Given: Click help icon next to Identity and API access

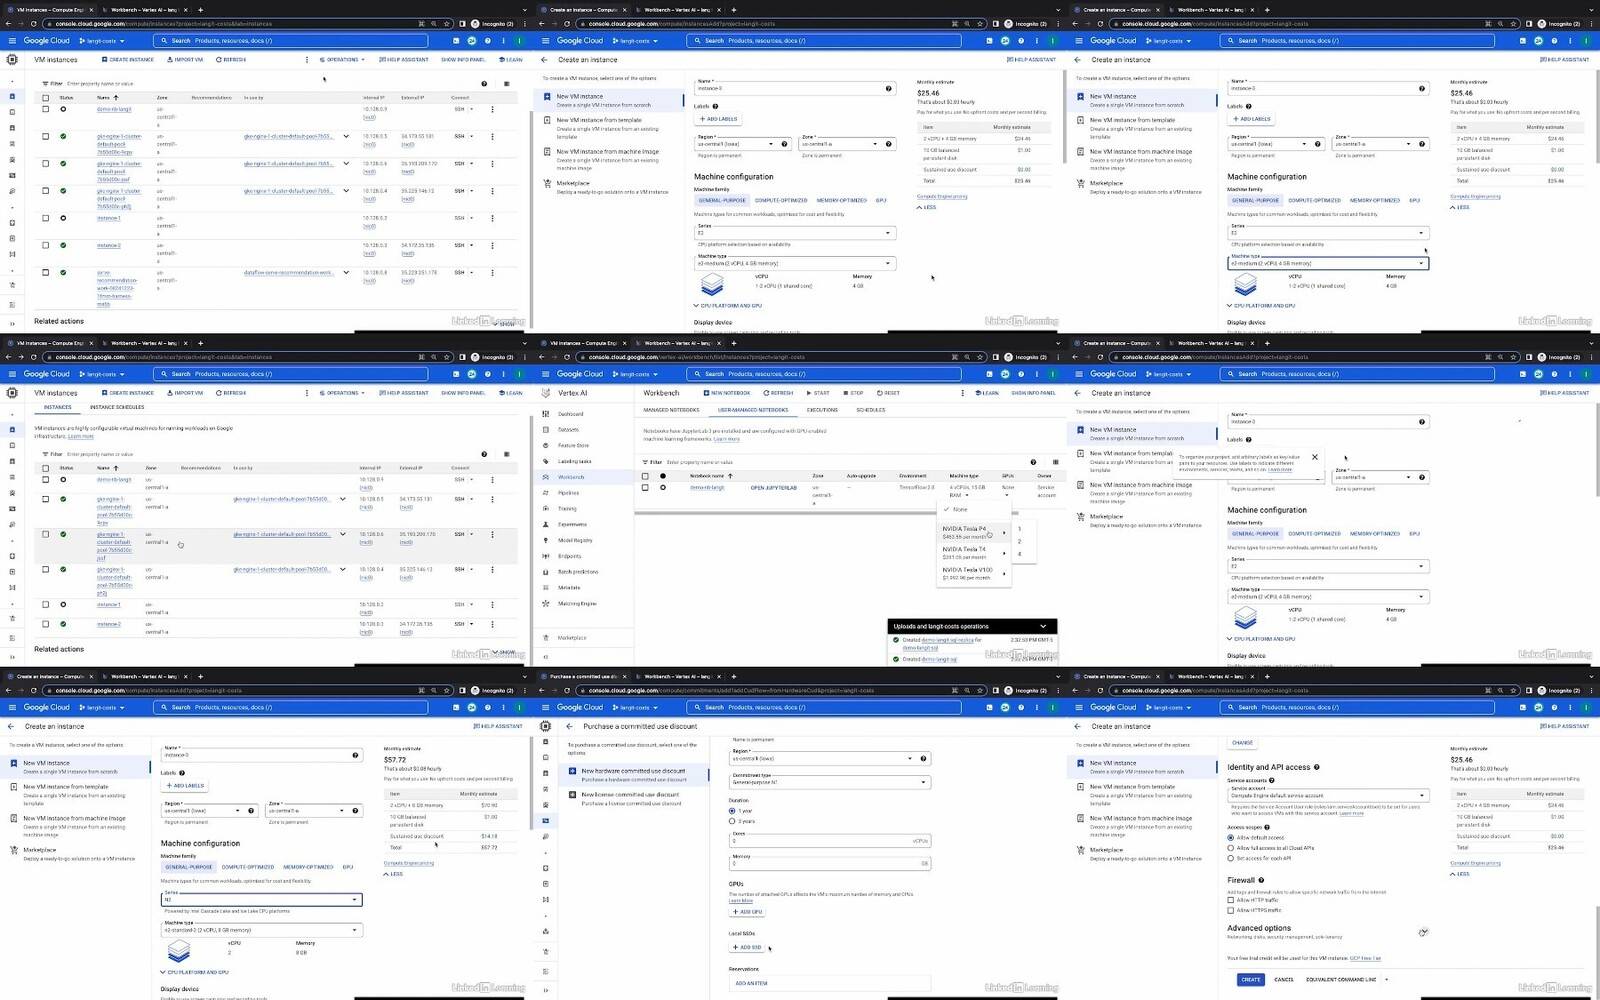Looking at the screenshot, I should coord(1316,767).
